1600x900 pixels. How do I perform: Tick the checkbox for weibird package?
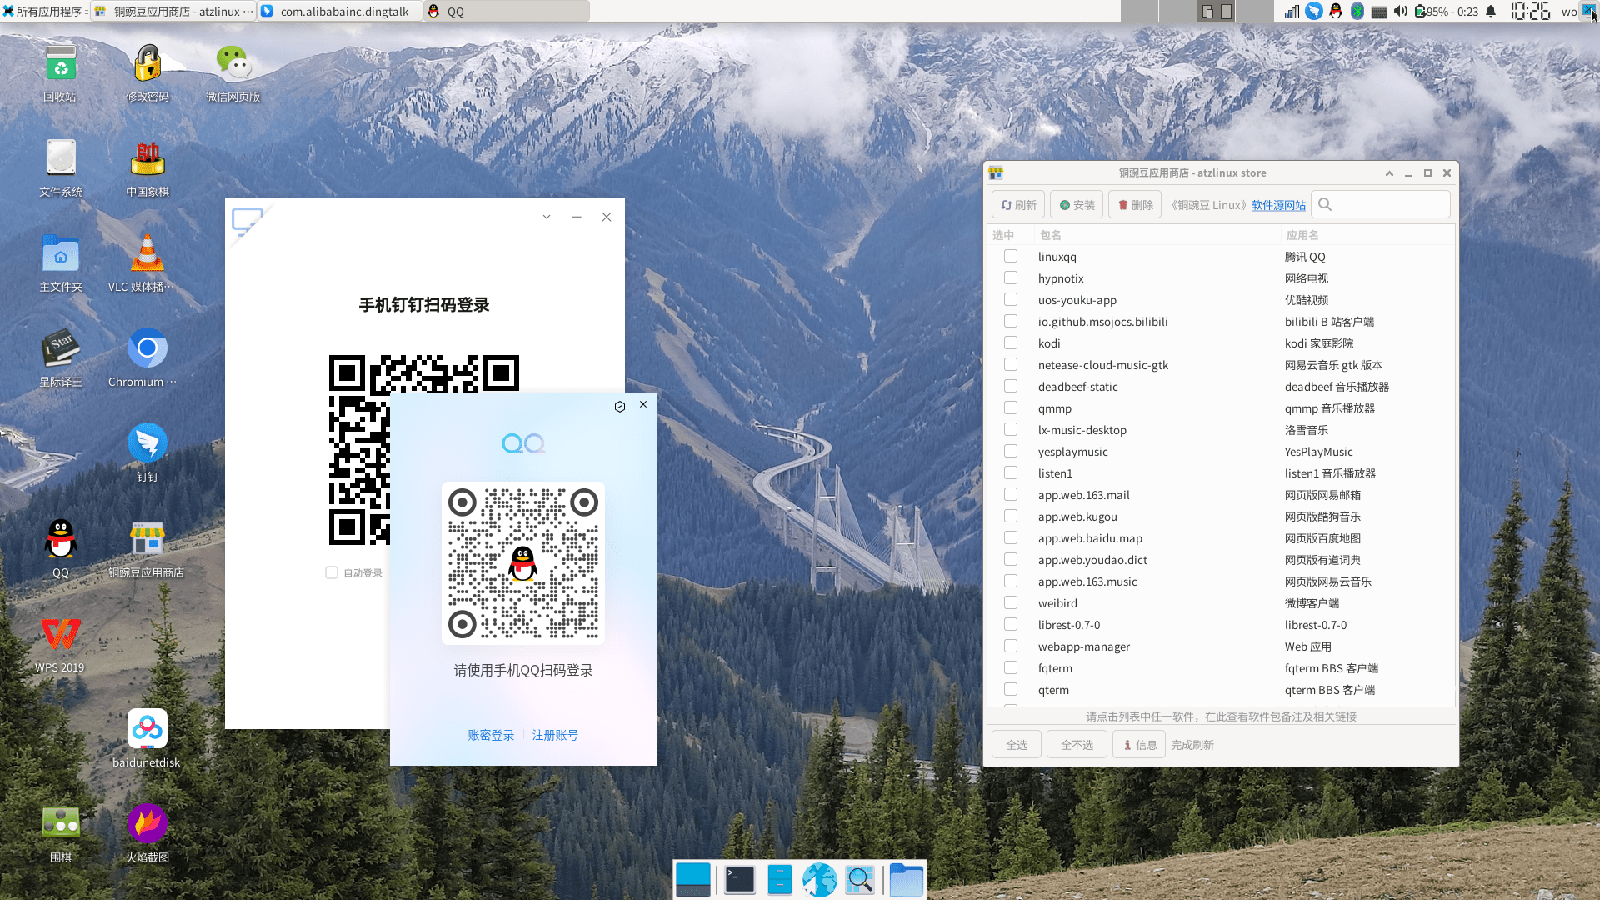[x=1011, y=603]
